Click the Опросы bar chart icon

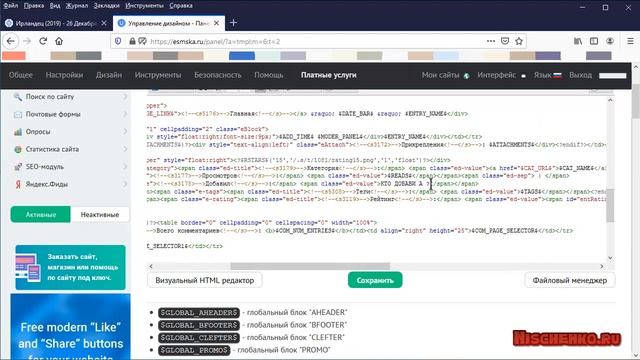18,132
